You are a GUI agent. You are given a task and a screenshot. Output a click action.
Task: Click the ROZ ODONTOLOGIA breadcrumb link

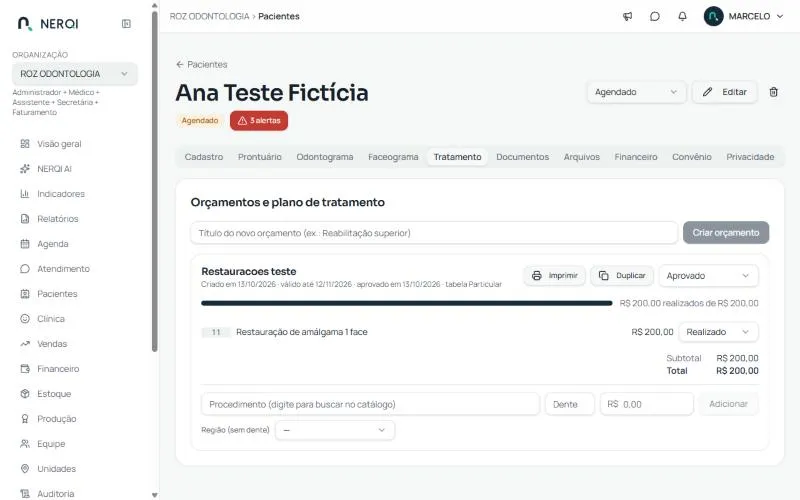(x=209, y=16)
